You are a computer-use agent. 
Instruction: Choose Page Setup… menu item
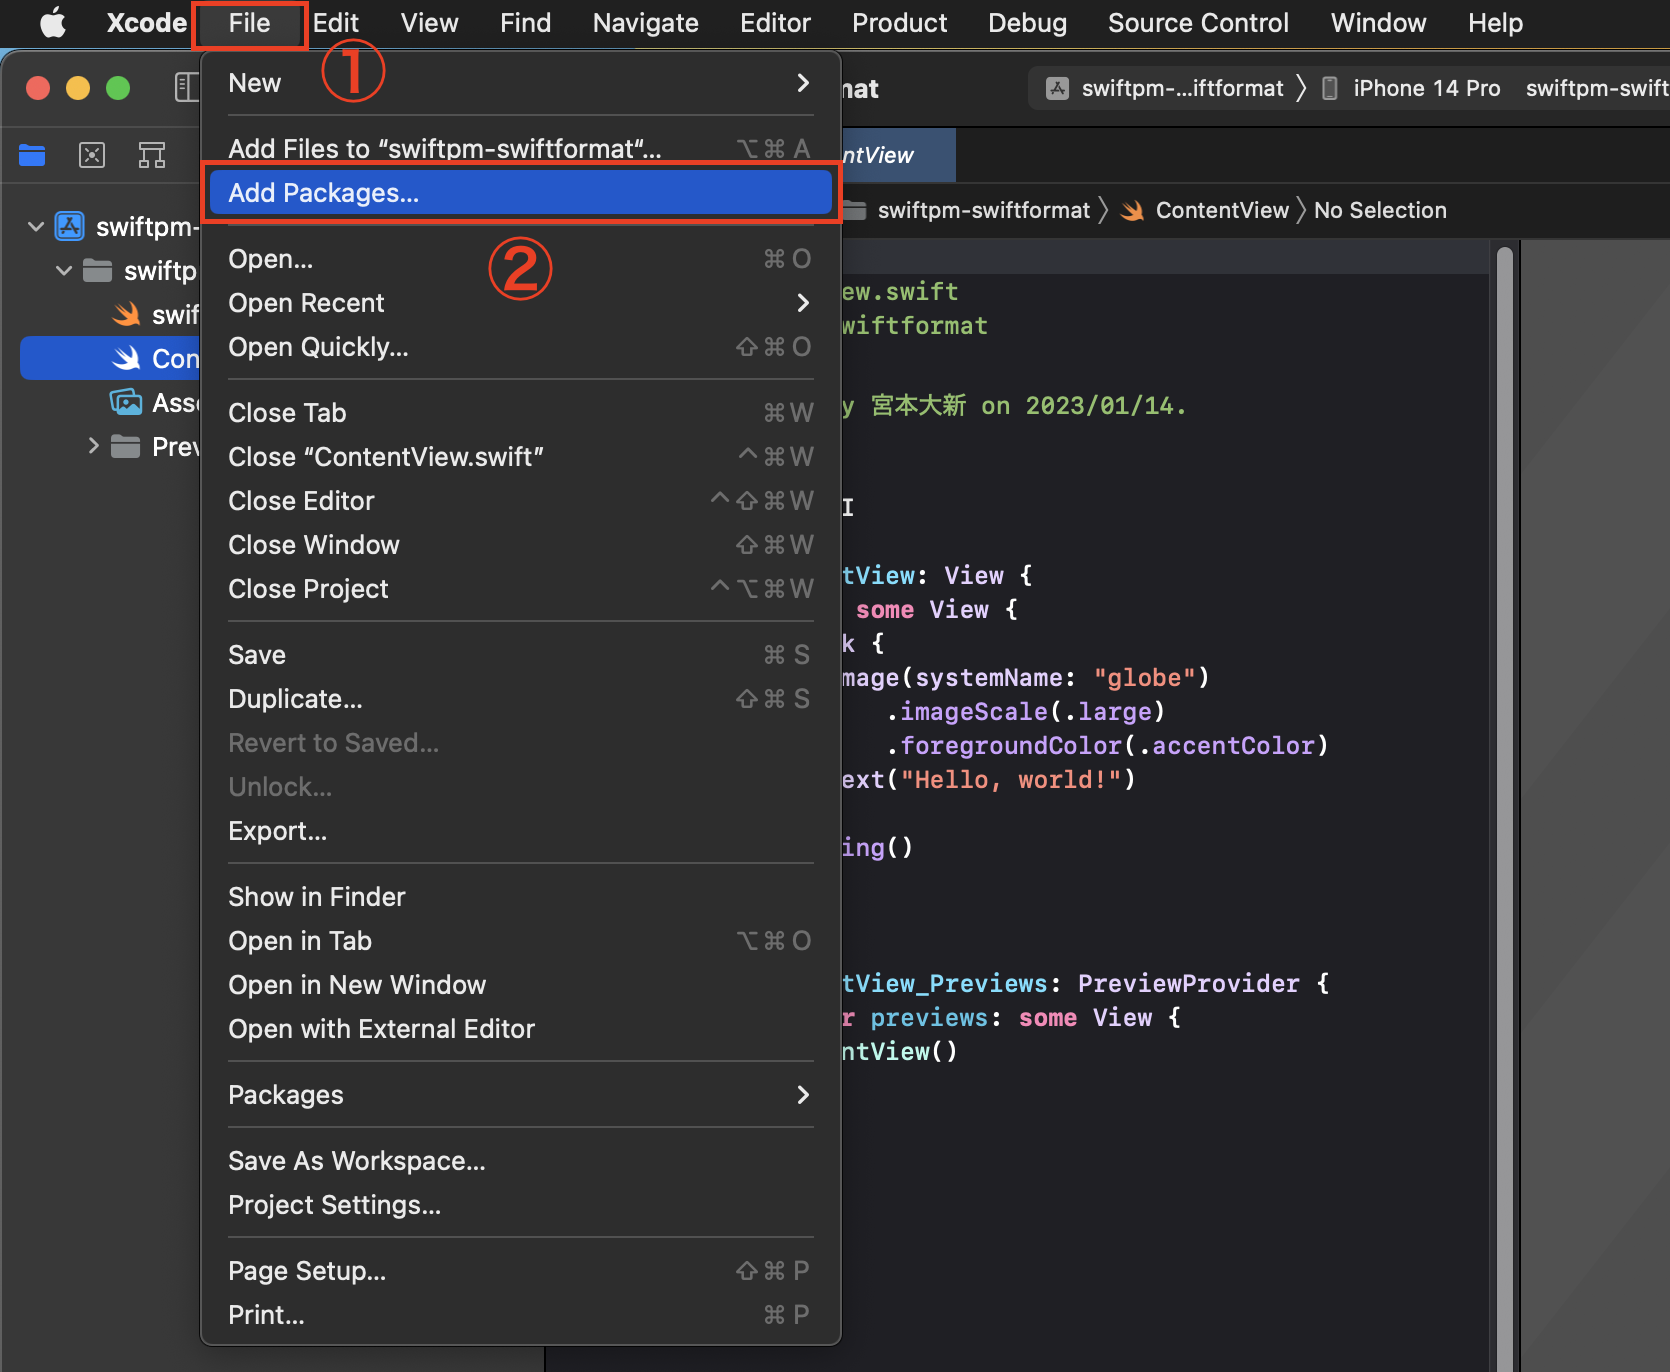click(x=520, y=1271)
